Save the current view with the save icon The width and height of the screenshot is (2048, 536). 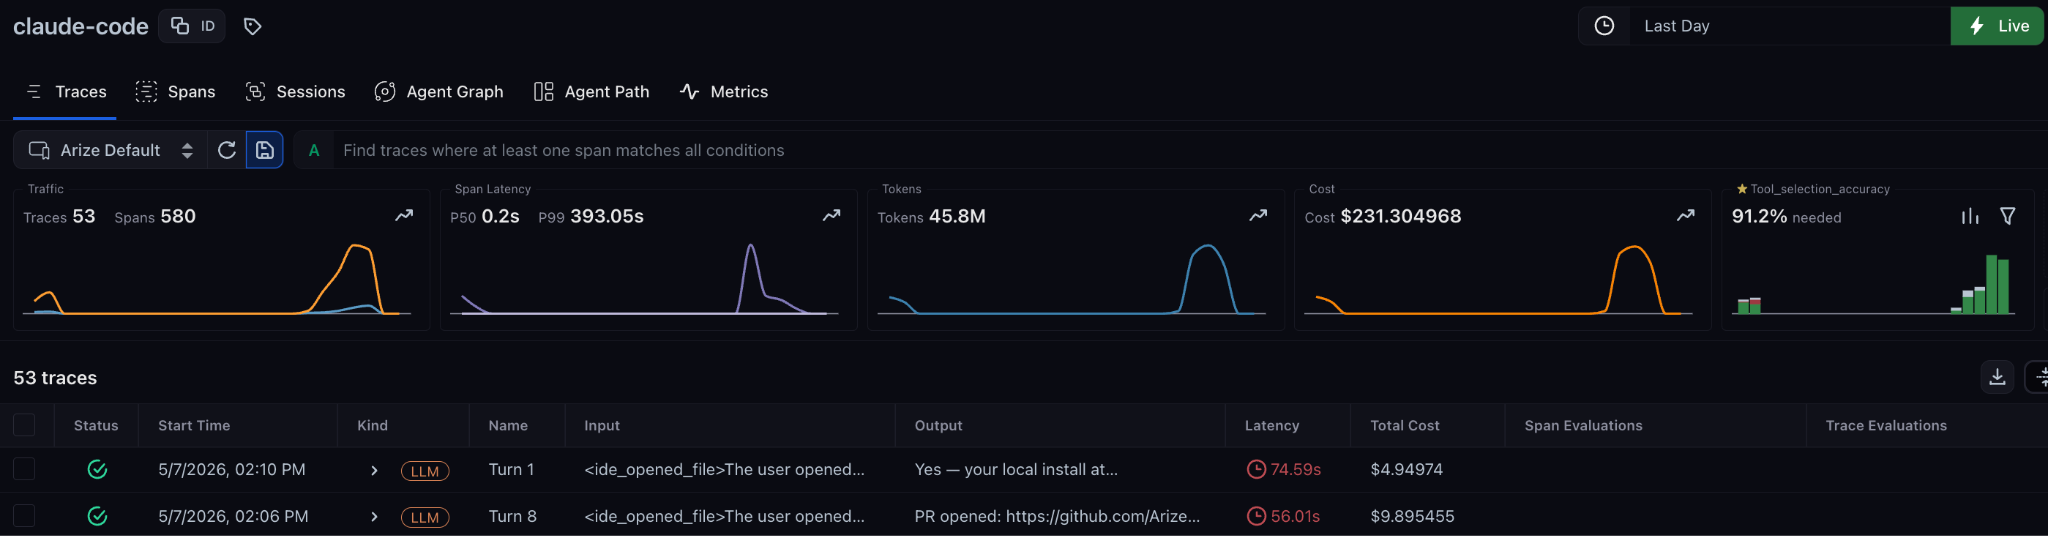point(265,150)
